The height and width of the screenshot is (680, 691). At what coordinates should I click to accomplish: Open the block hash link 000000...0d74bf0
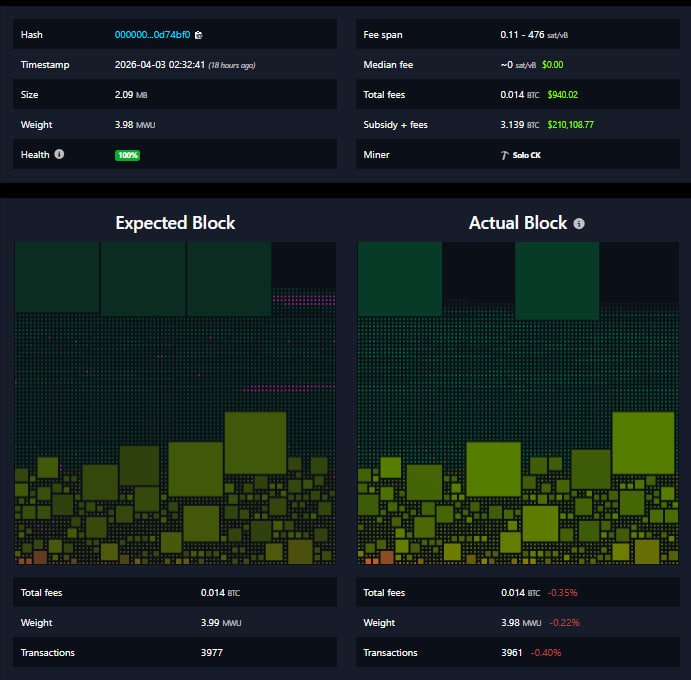pyautogui.click(x=152, y=35)
